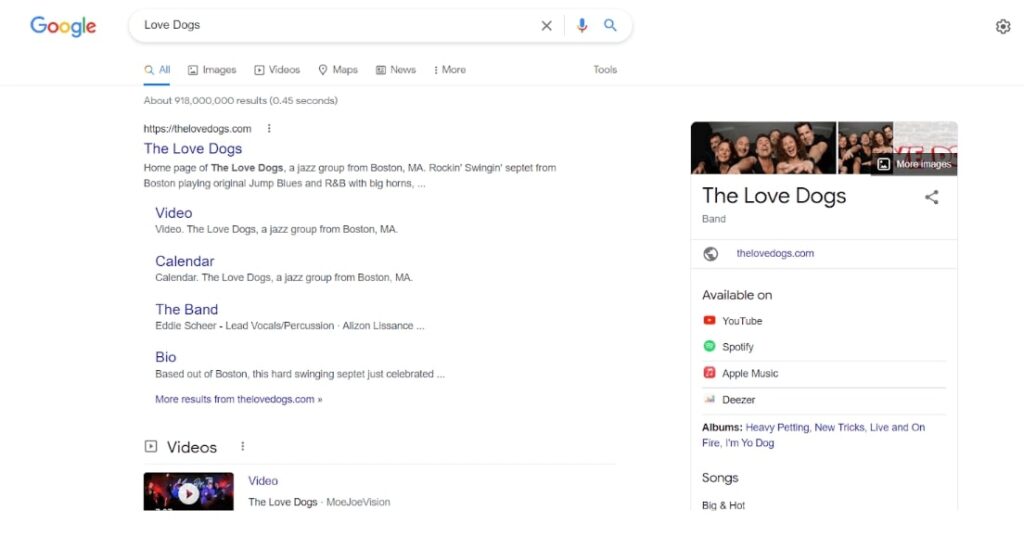
Task: Open the large band photo in knowledge panel
Action: point(763,148)
